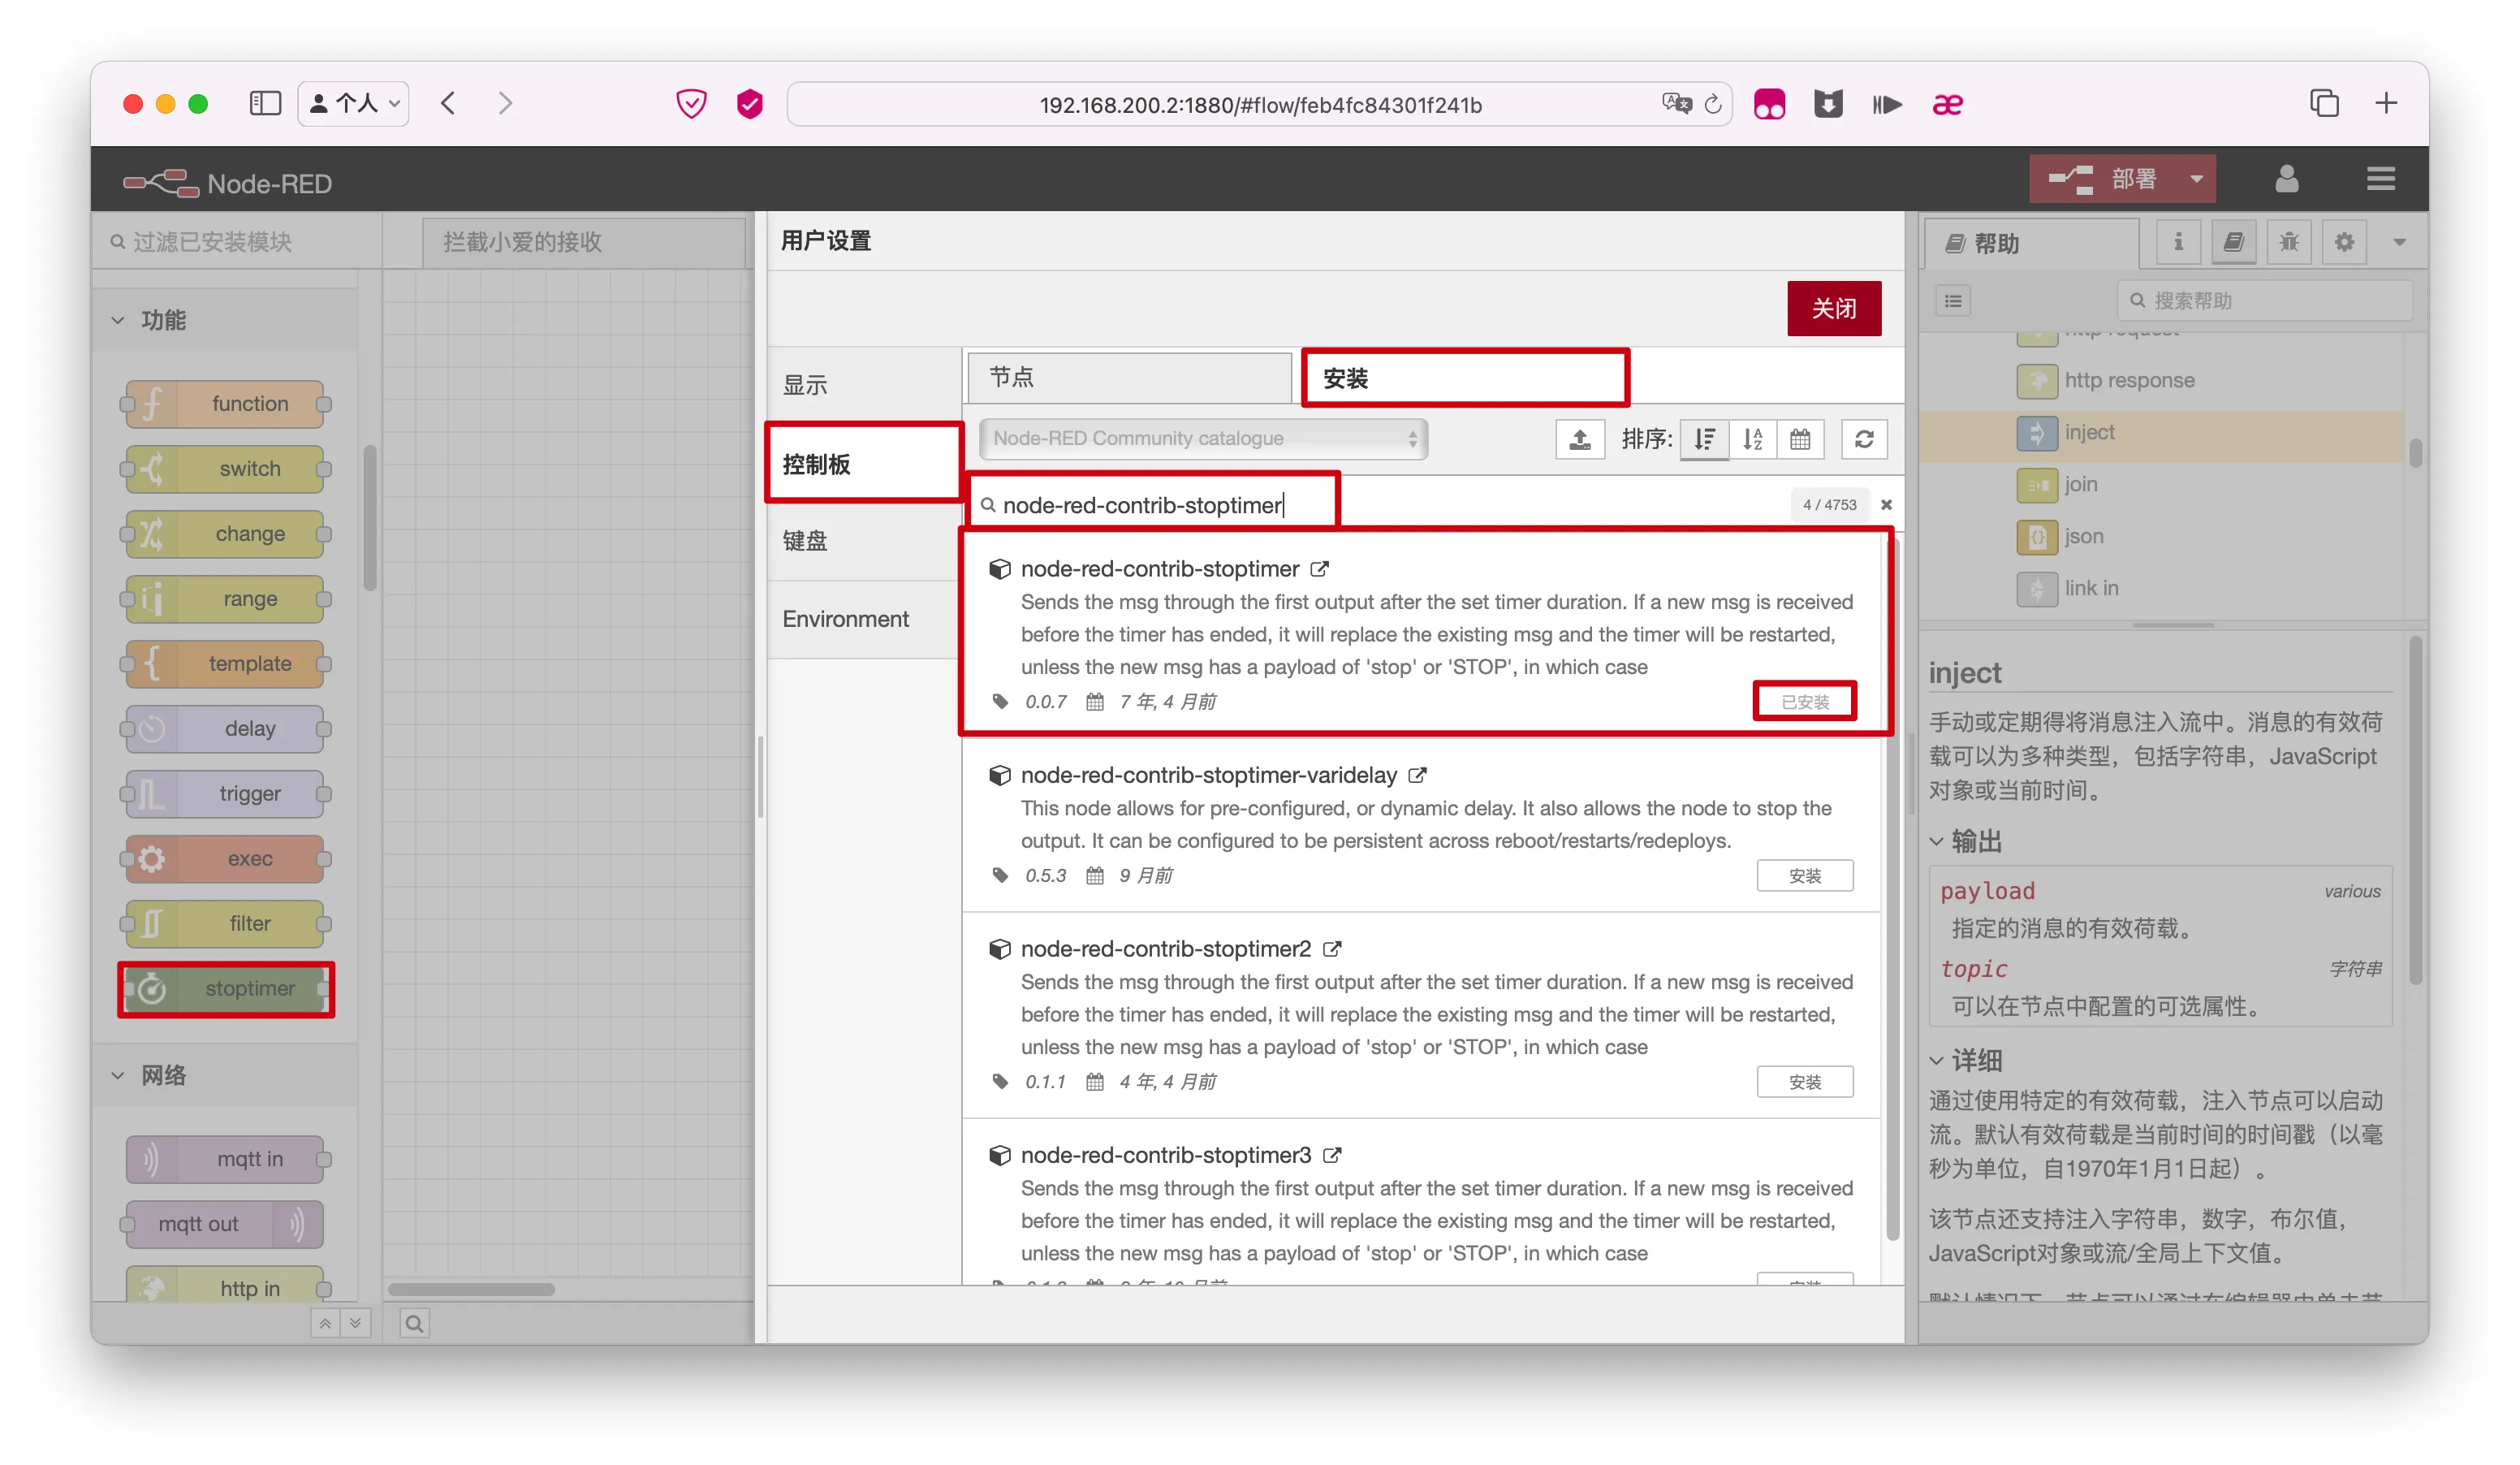Open the 拦截小爱的接收 flow tab
This screenshot has height=1465, width=2520.
point(585,242)
